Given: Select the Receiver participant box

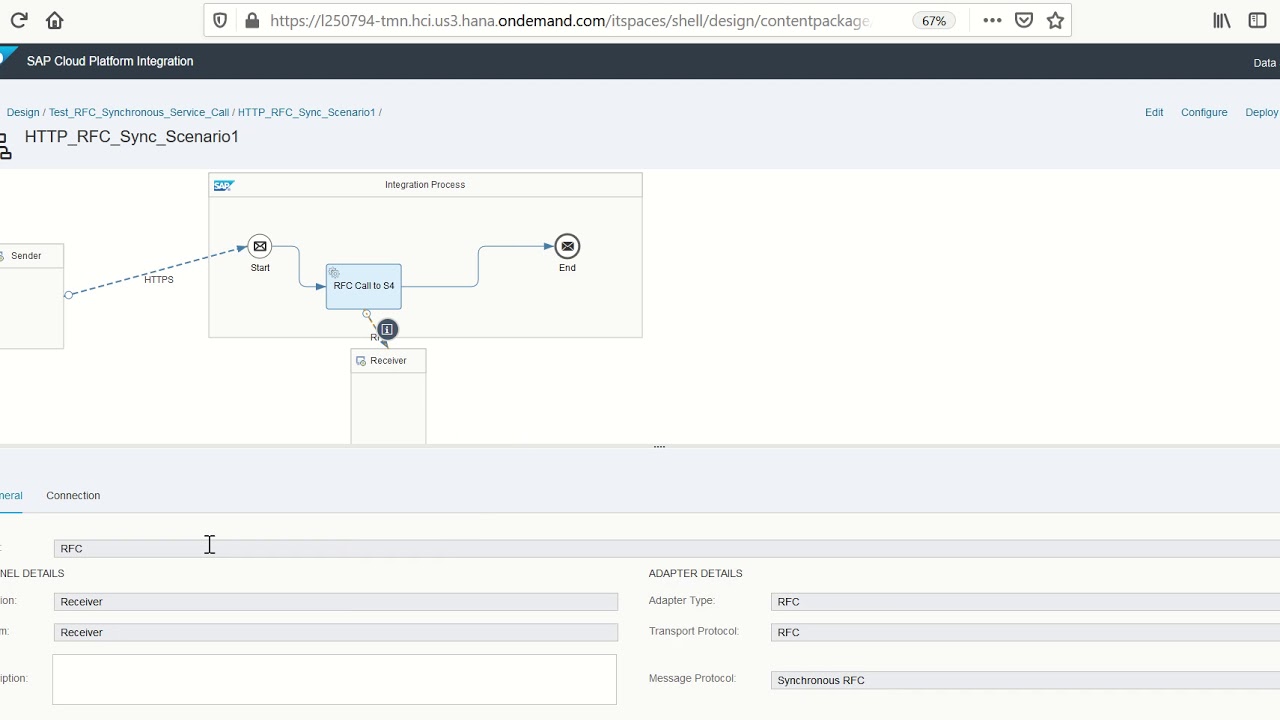Looking at the screenshot, I should point(388,396).
